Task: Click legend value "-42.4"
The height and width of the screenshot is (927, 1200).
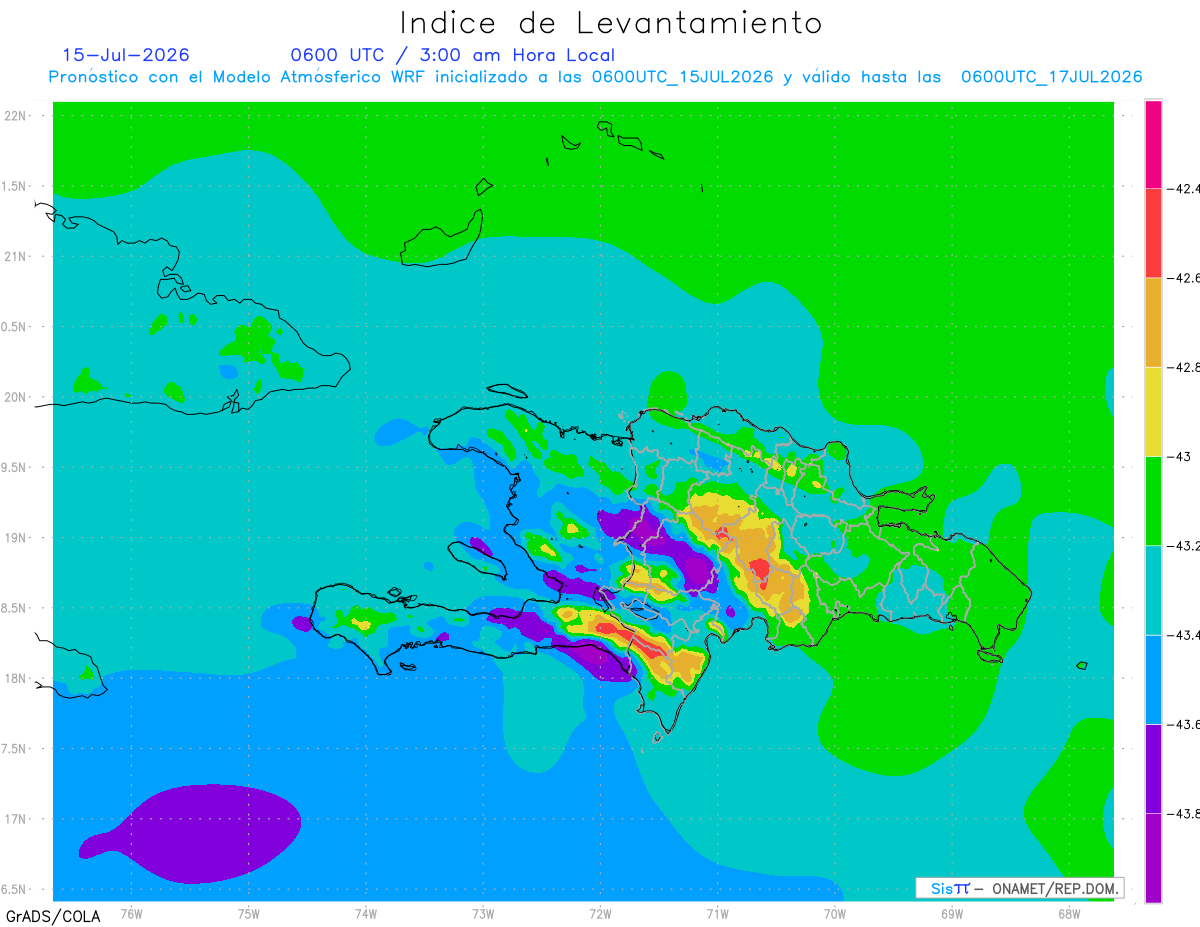Action: (1183, 188)
